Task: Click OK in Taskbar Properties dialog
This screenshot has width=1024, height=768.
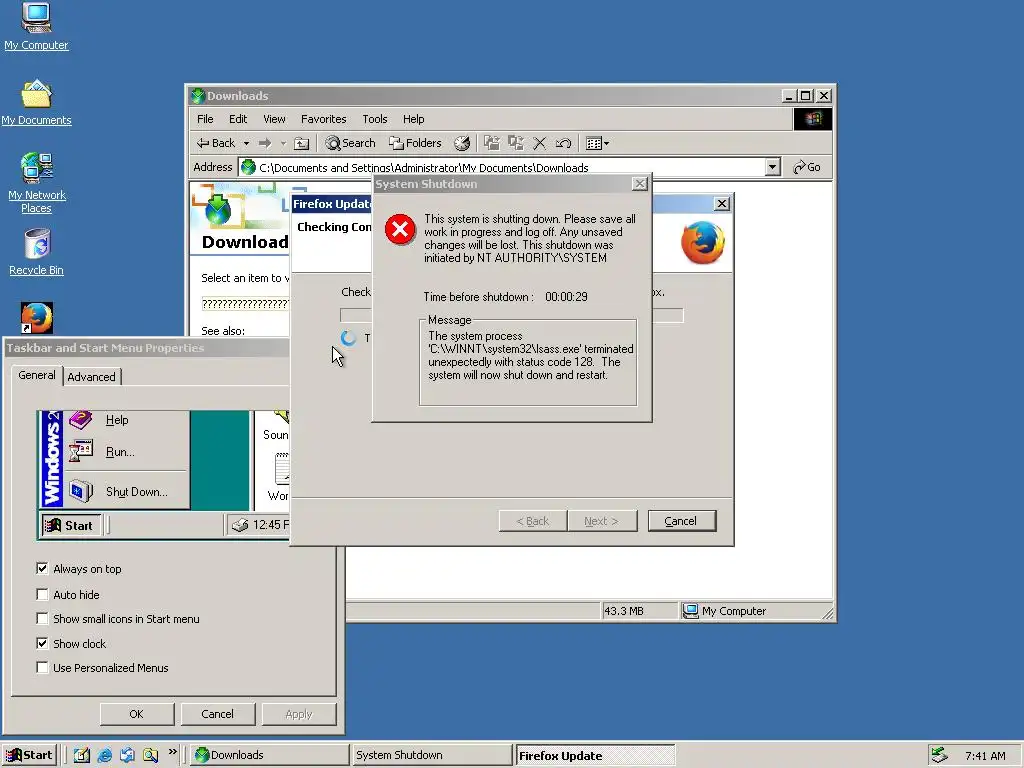Action: click(x=136, y=714)
